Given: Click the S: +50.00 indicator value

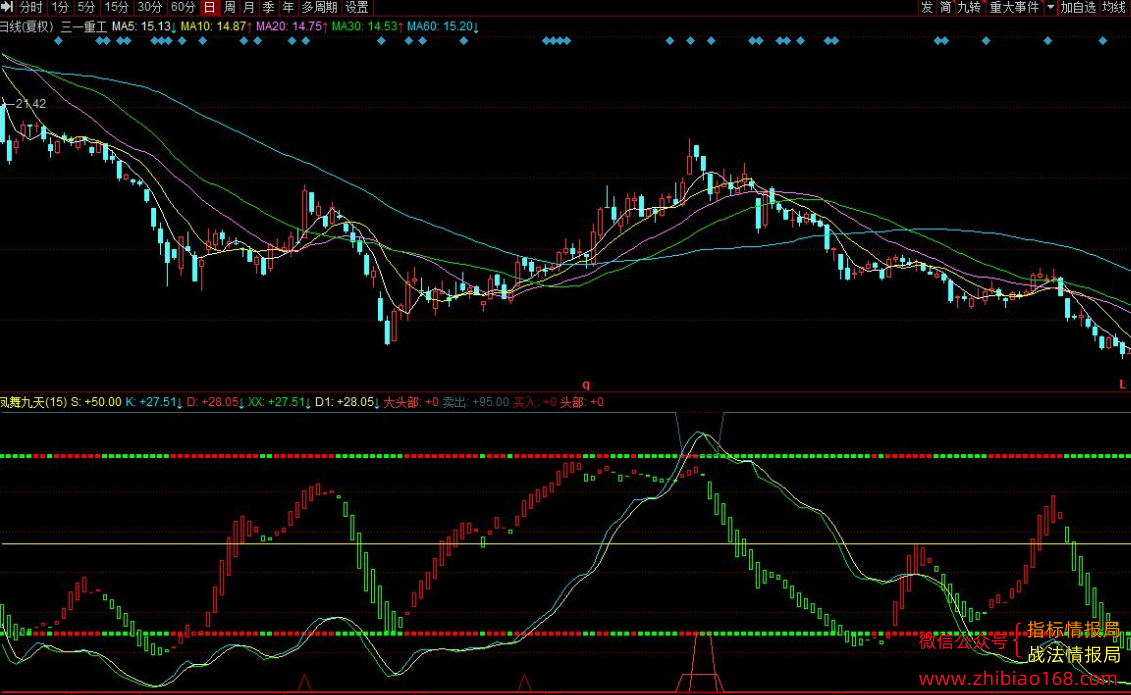Looking at the screenshot, I should 96,402.
